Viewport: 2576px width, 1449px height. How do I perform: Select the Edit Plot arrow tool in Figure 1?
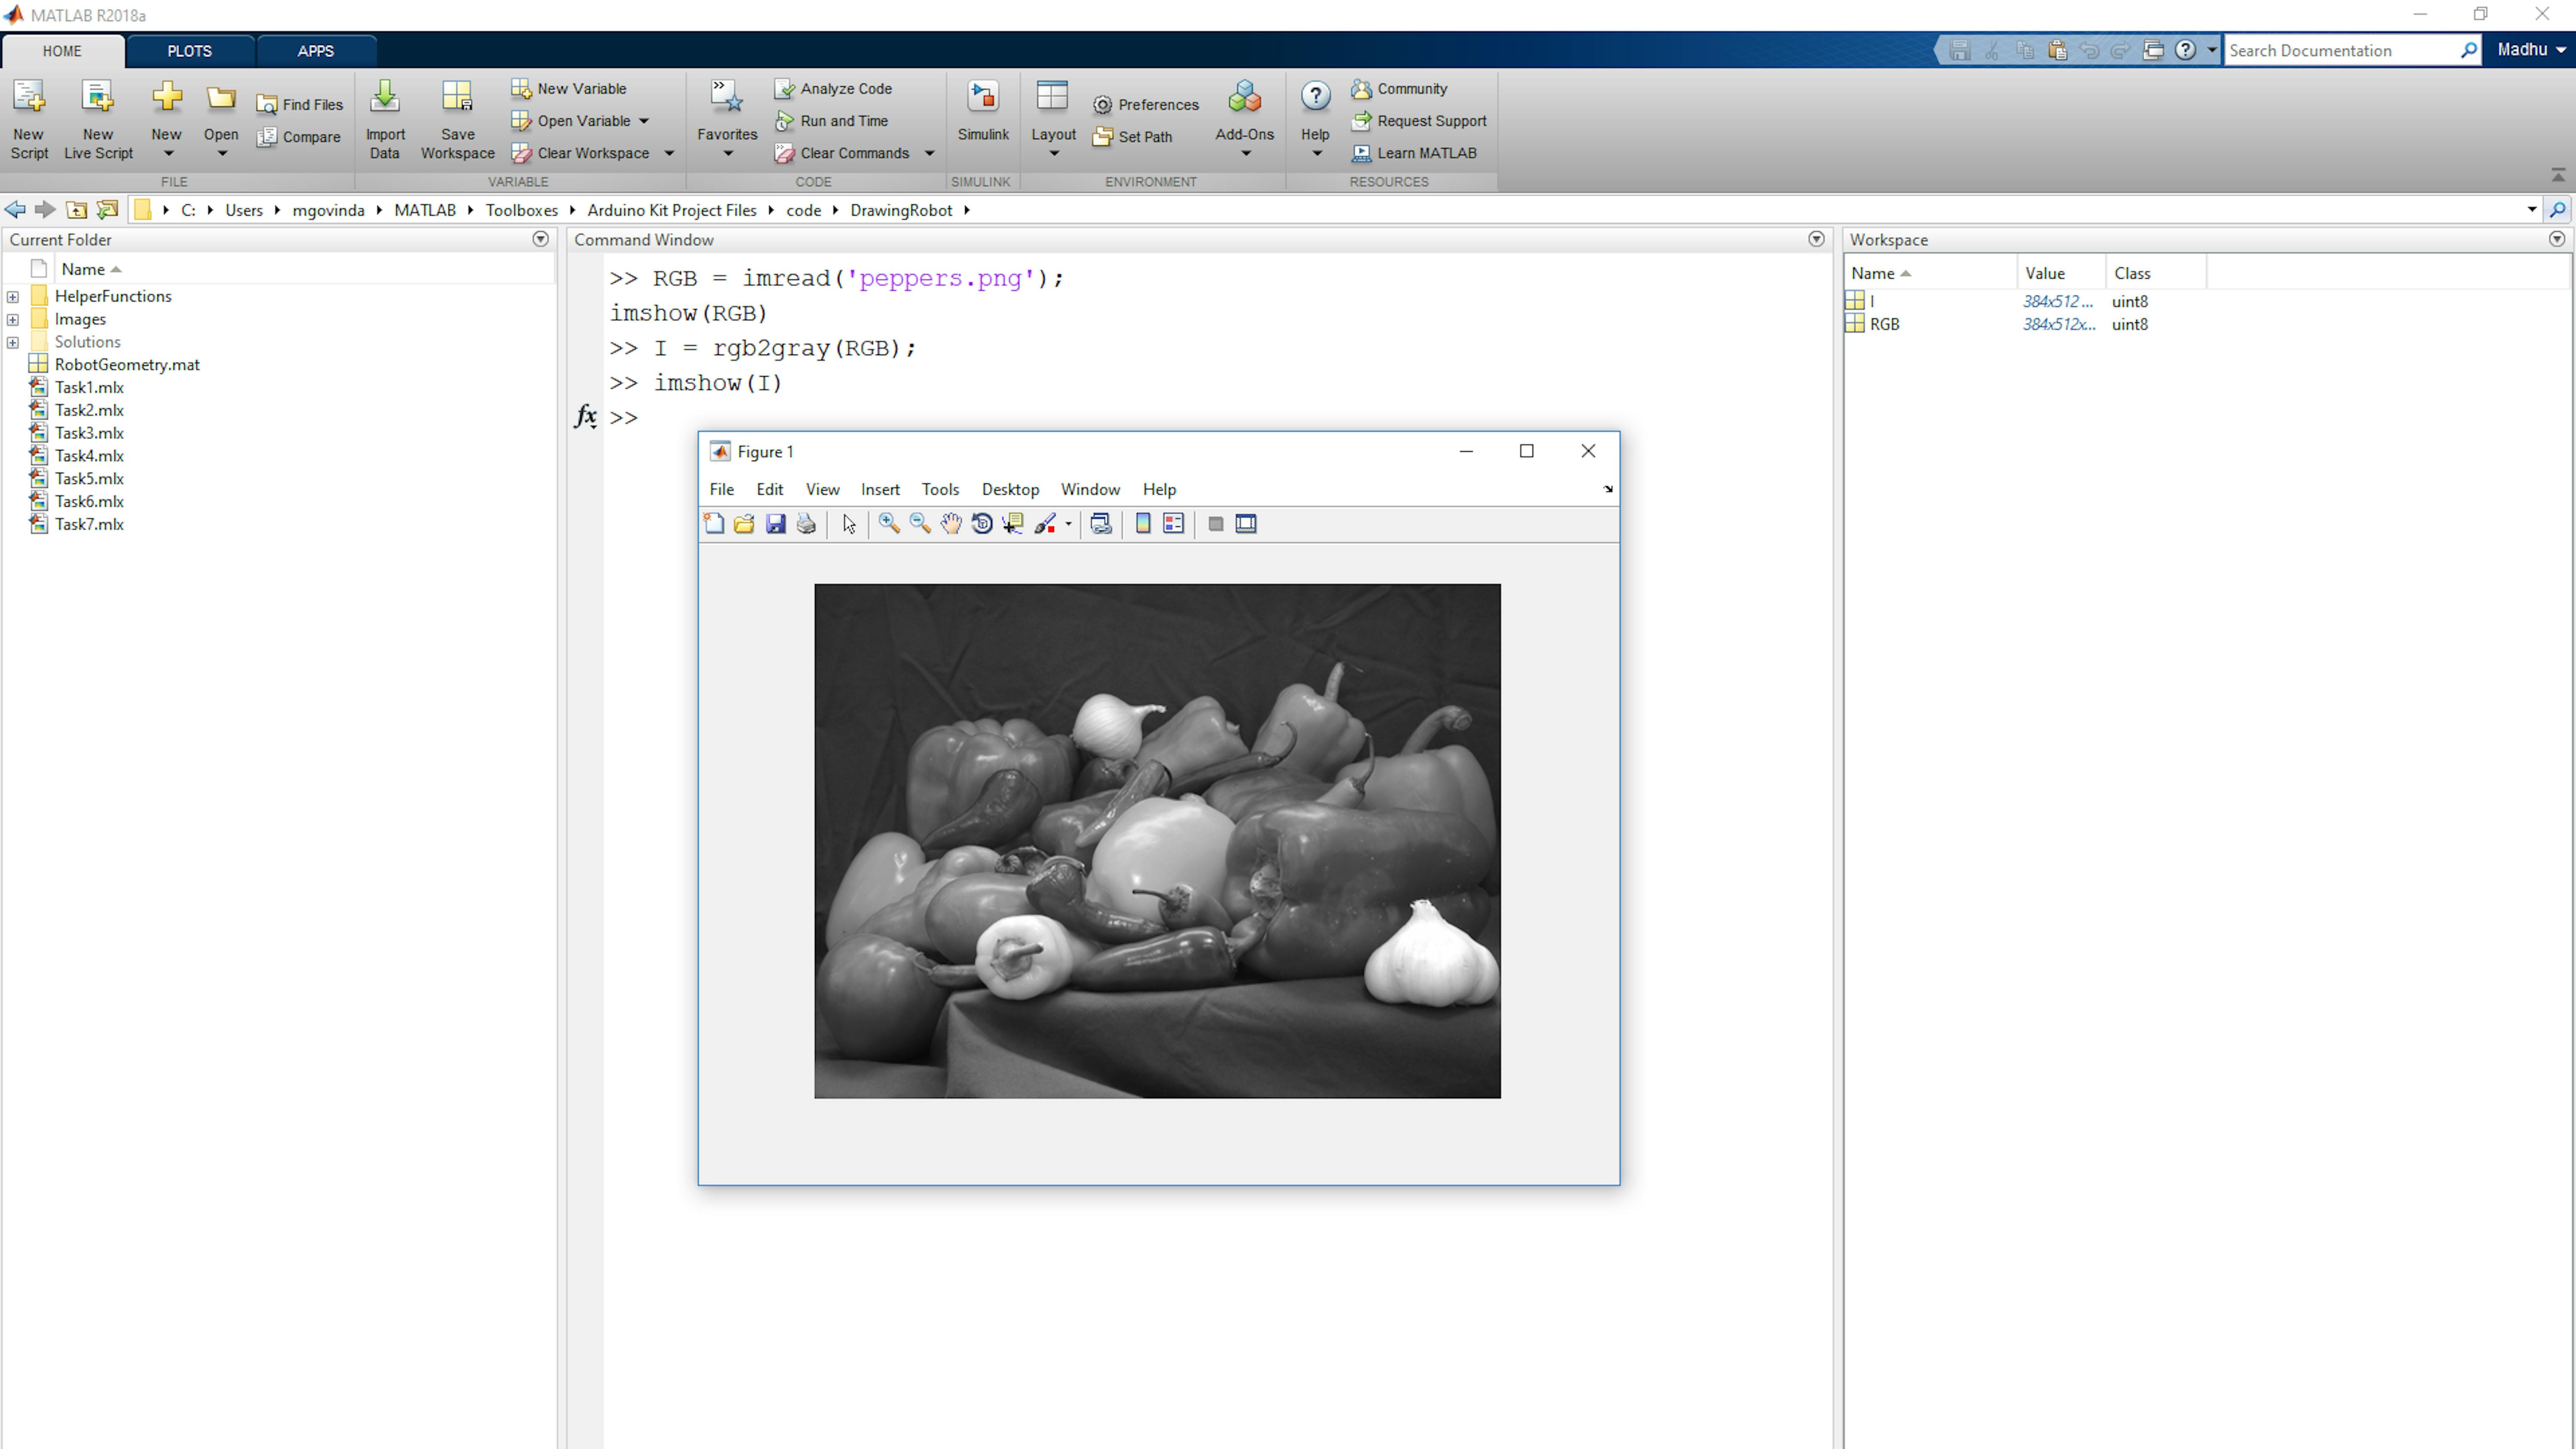[x=849, y=524]
